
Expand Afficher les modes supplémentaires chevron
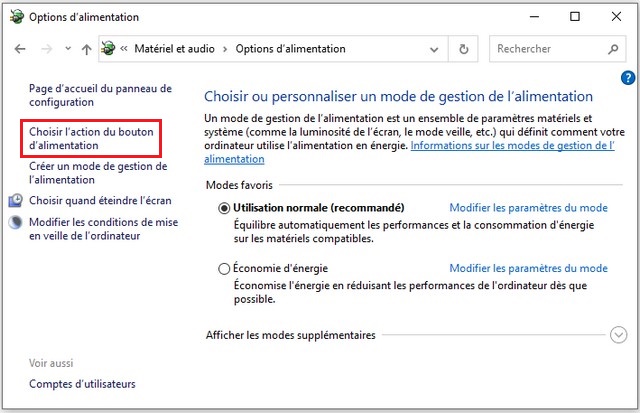click(x=617, y=336)
